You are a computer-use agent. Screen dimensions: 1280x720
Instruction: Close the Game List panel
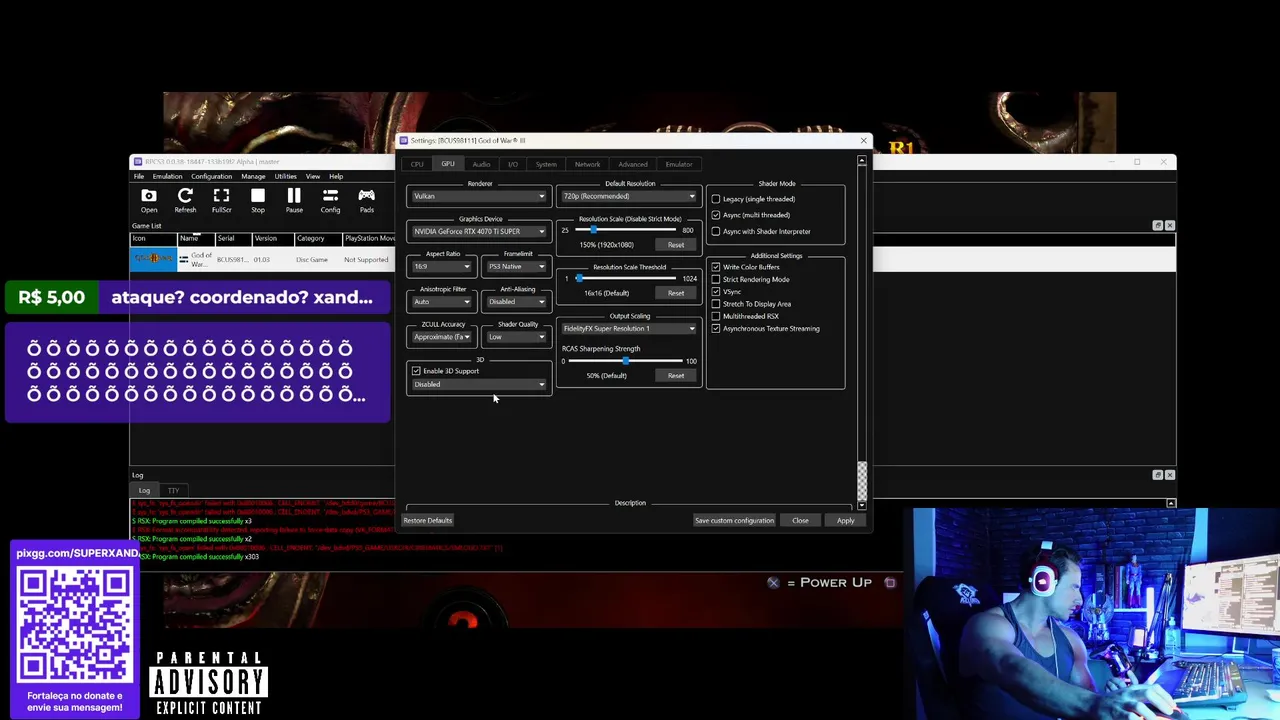pyautogui.click(x=1169, y=226)
